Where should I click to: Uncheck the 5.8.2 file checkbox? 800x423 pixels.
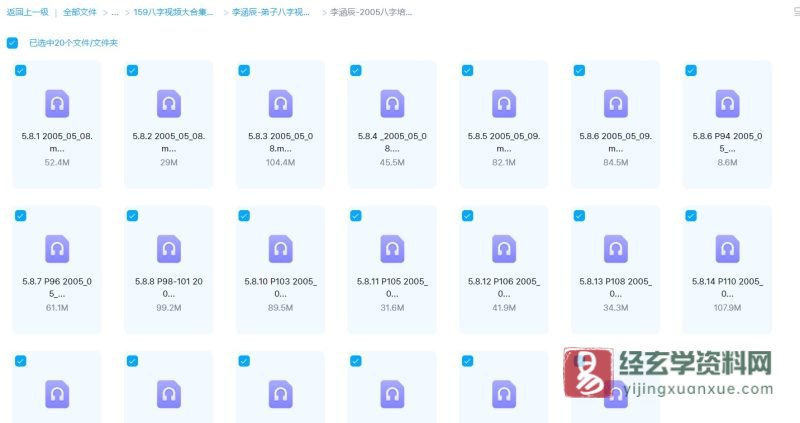click(132, 70)
